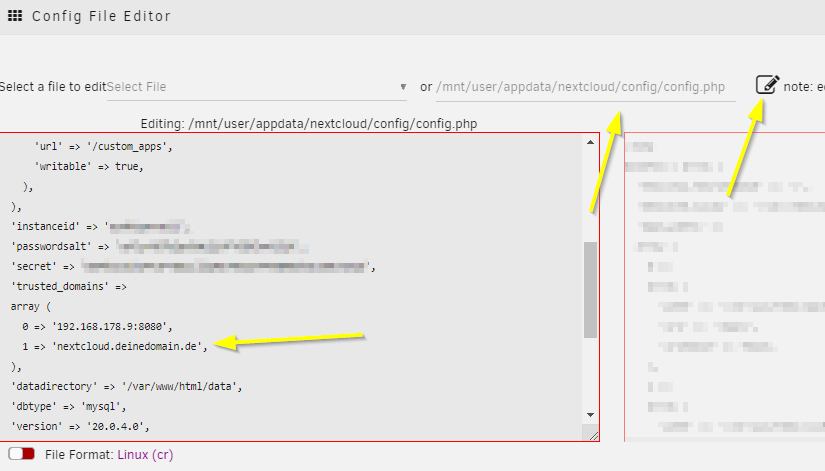Click the Linux (cr) file format link
The width and height of the screenshot is (825, 471).
pyautogui.click(x=145, y=455)
